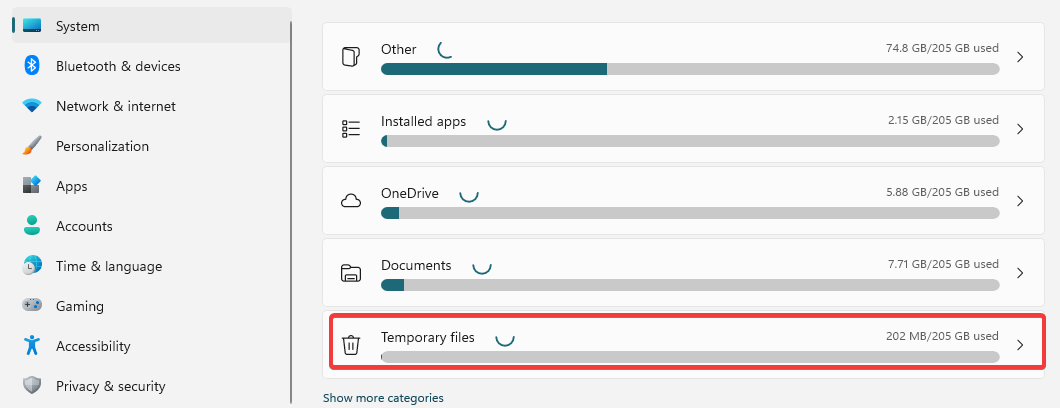Click the Apps icon in the sidebar
The height and width of the screenshot is (408, 1060).
click(x=32, y=186)
